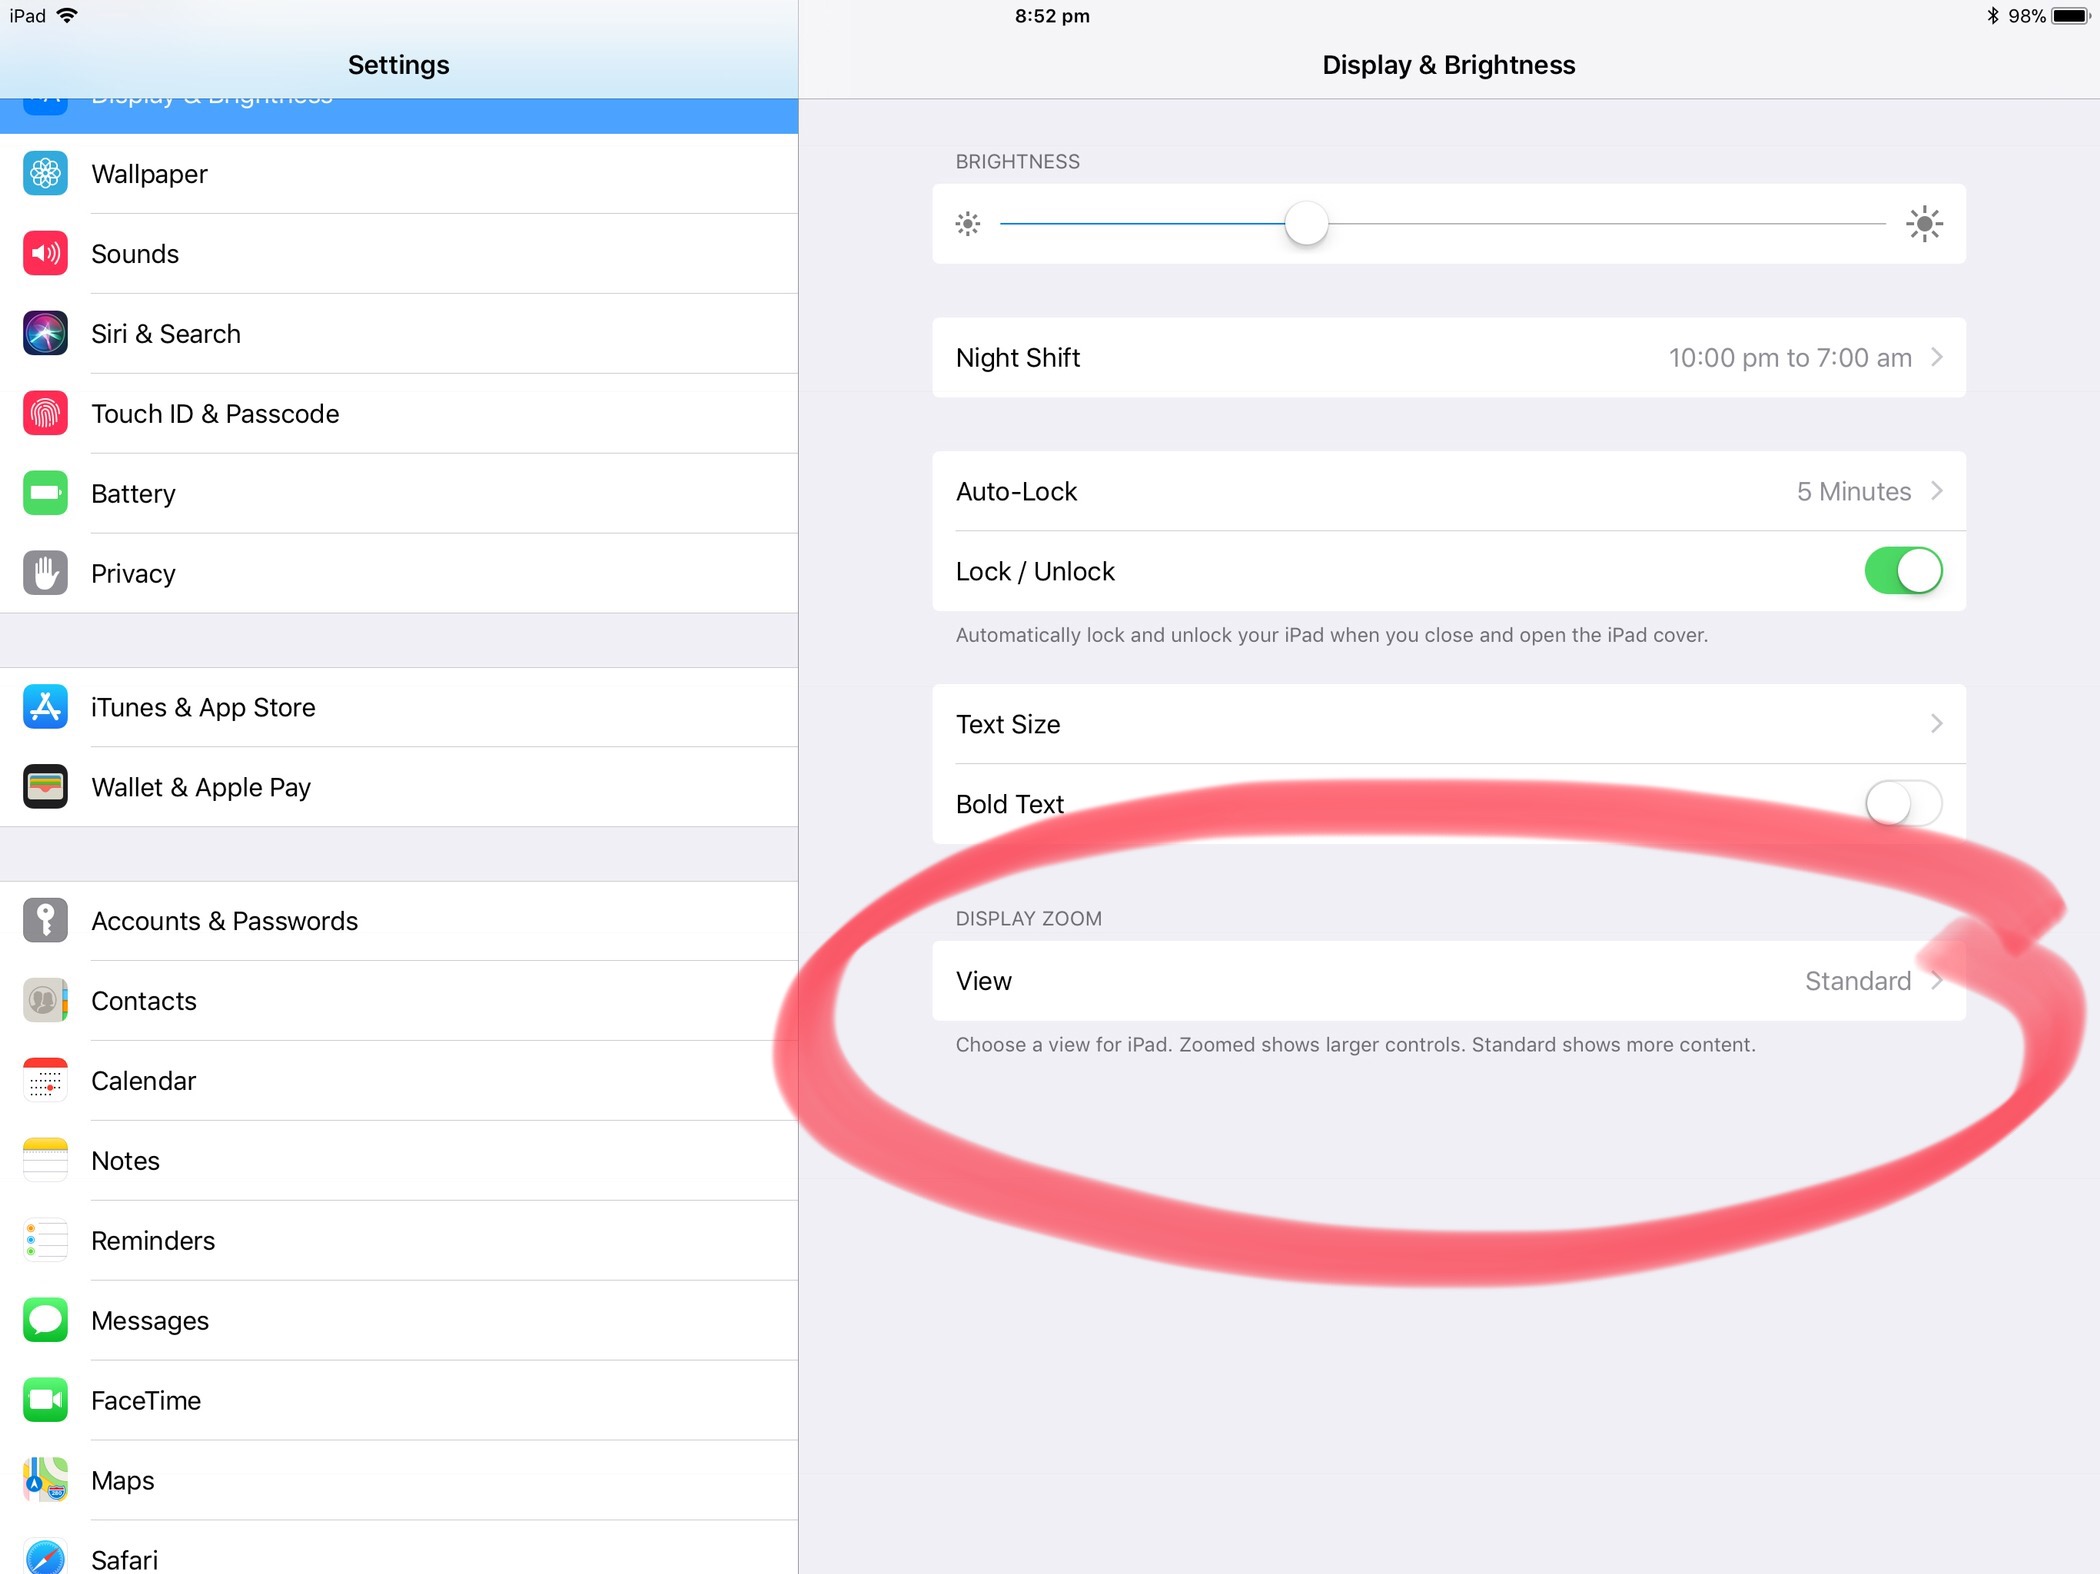Select Accounts & Passwords in sidebar
The height and width of the screenshot is (1574, 2100).
point(225,921)
